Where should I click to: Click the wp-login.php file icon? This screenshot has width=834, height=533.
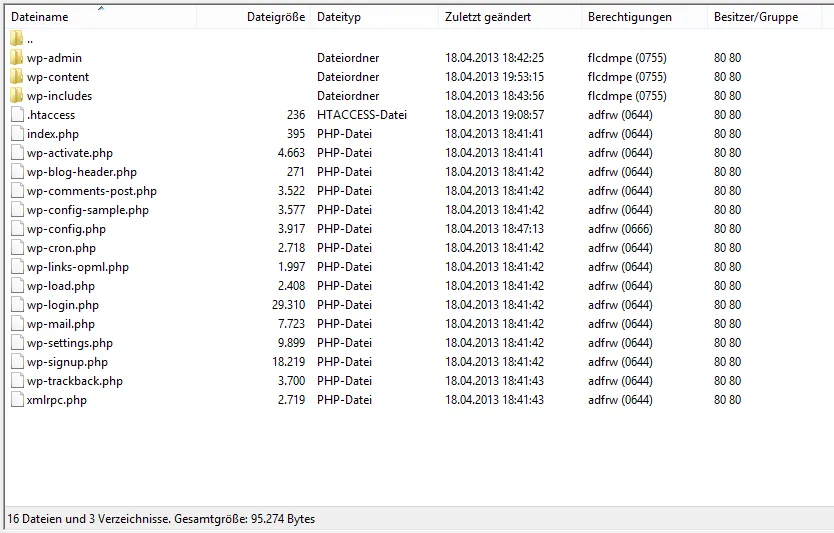(18, 305)
